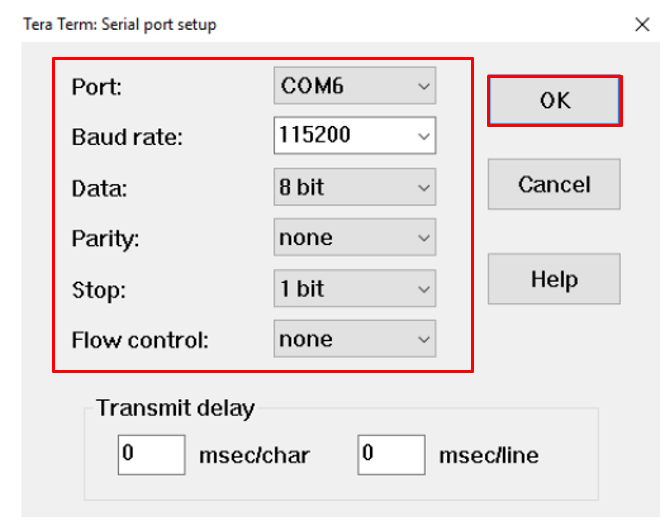Screen dimensions: 672x525
Task: Expand the Baud rate 115200 combo box arrow
Action: pyautogui.click(x=423, y=136)
